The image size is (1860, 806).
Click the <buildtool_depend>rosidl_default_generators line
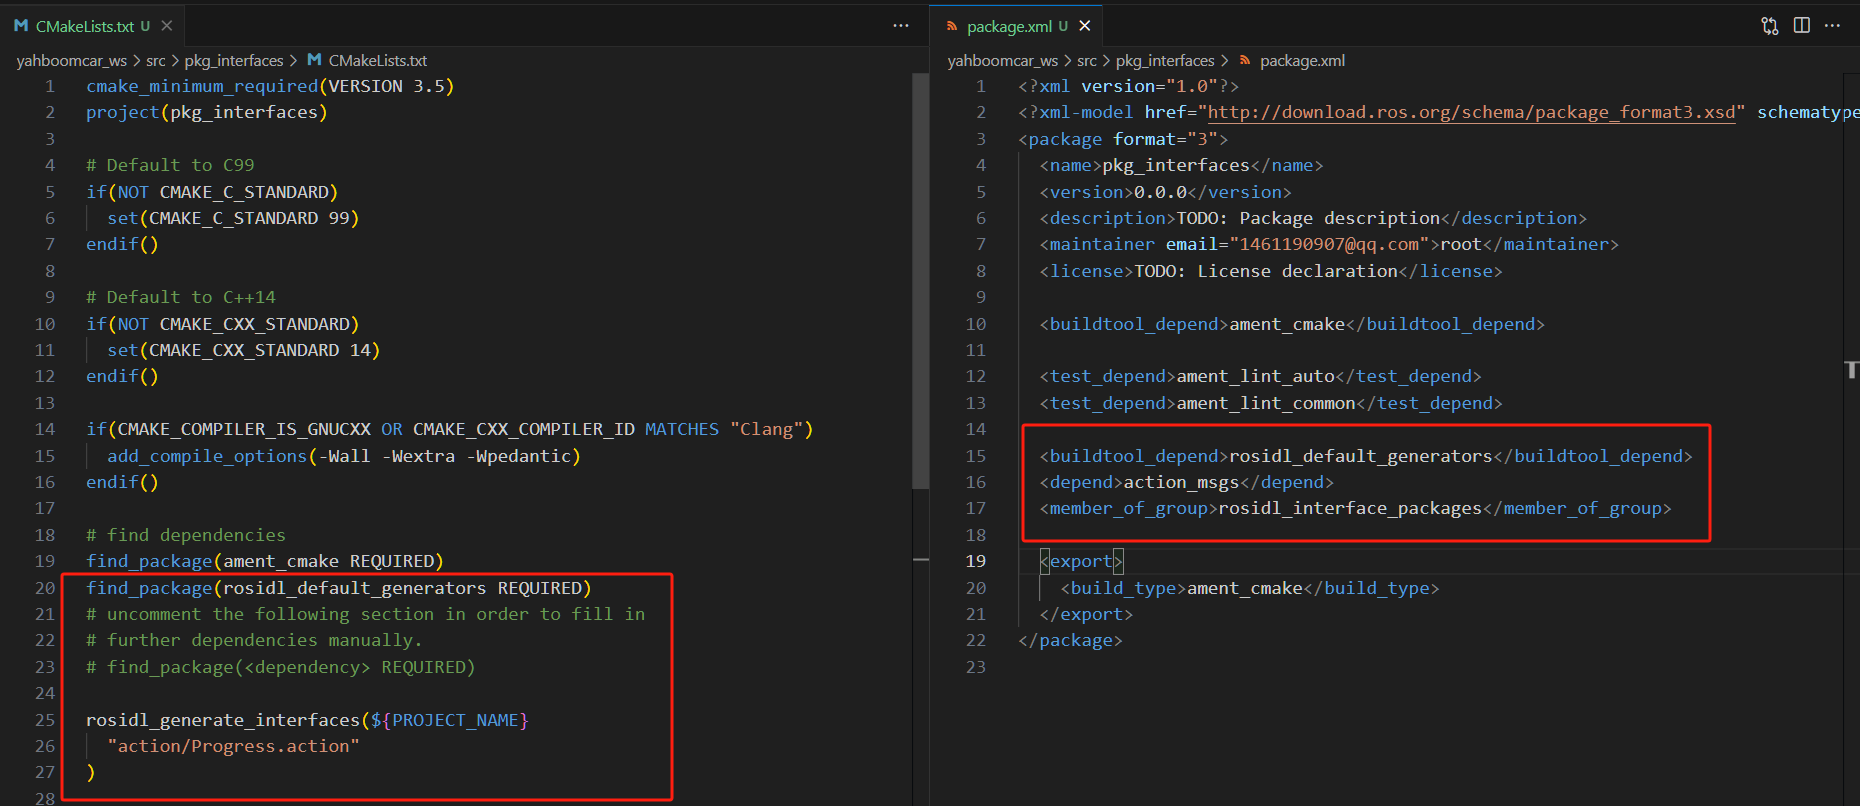coord(1366,456)
